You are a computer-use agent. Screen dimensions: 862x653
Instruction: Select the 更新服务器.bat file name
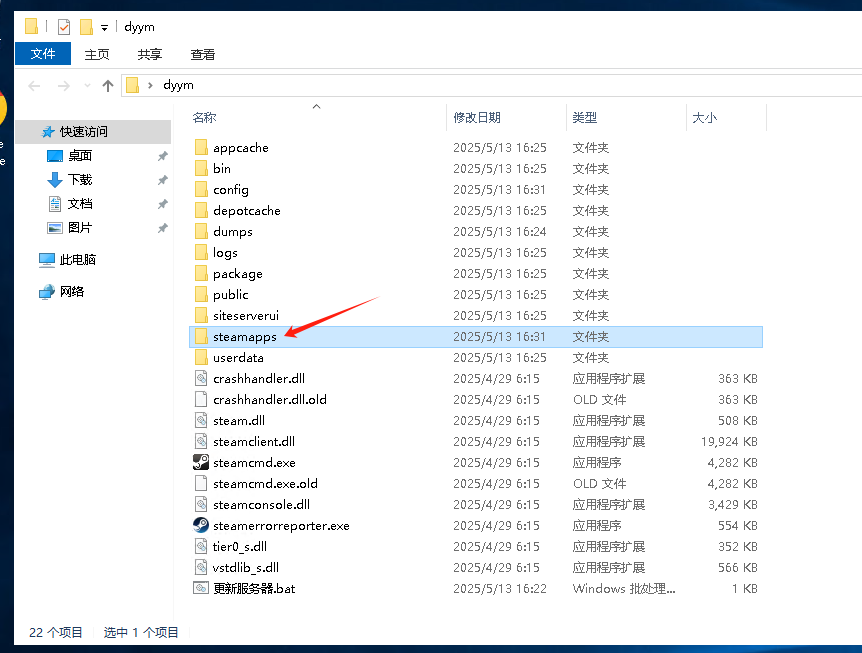click(x=254, y=588)
